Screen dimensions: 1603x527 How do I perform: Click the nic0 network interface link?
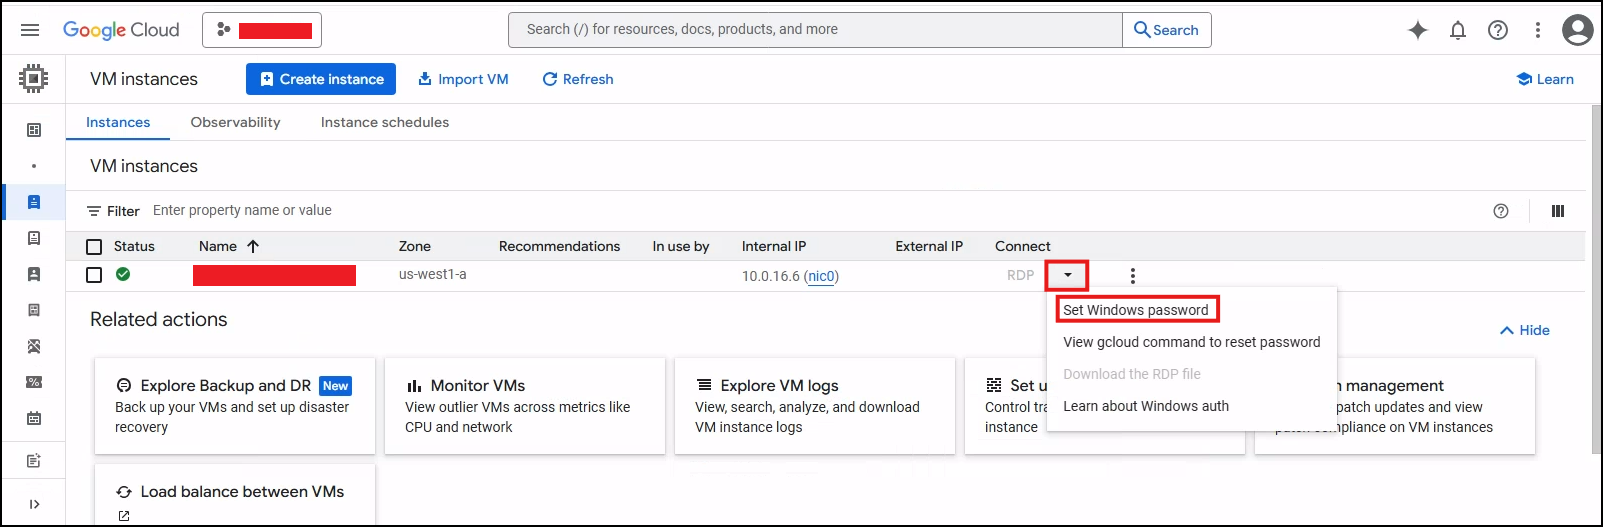pos(821,277)
